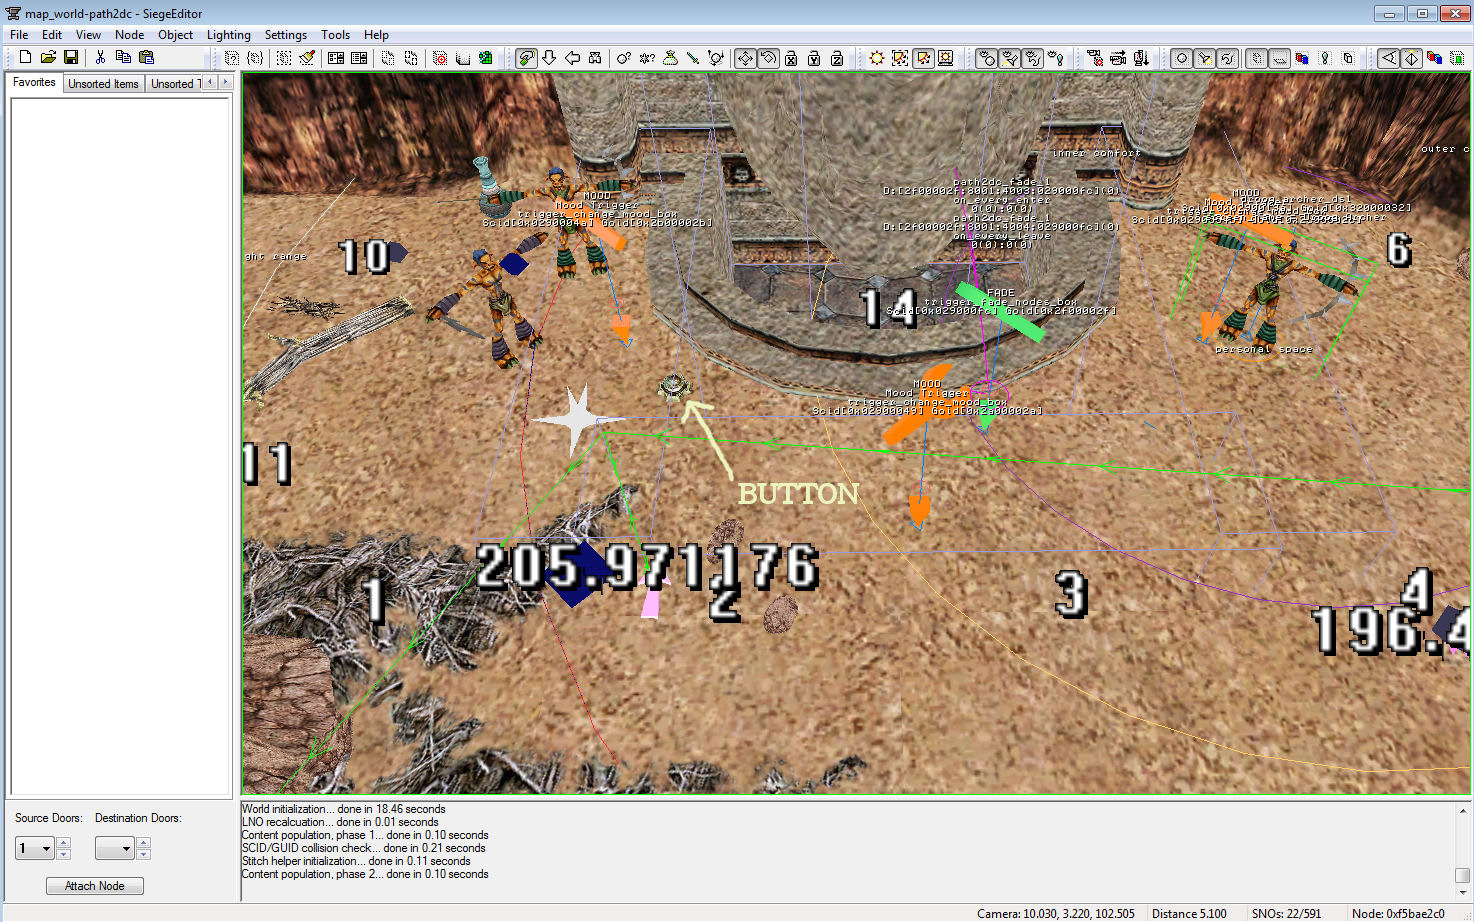Cut selection with the scissors icon
Image resolution: width=1474 pixels, height=922 pixels.
100,58
